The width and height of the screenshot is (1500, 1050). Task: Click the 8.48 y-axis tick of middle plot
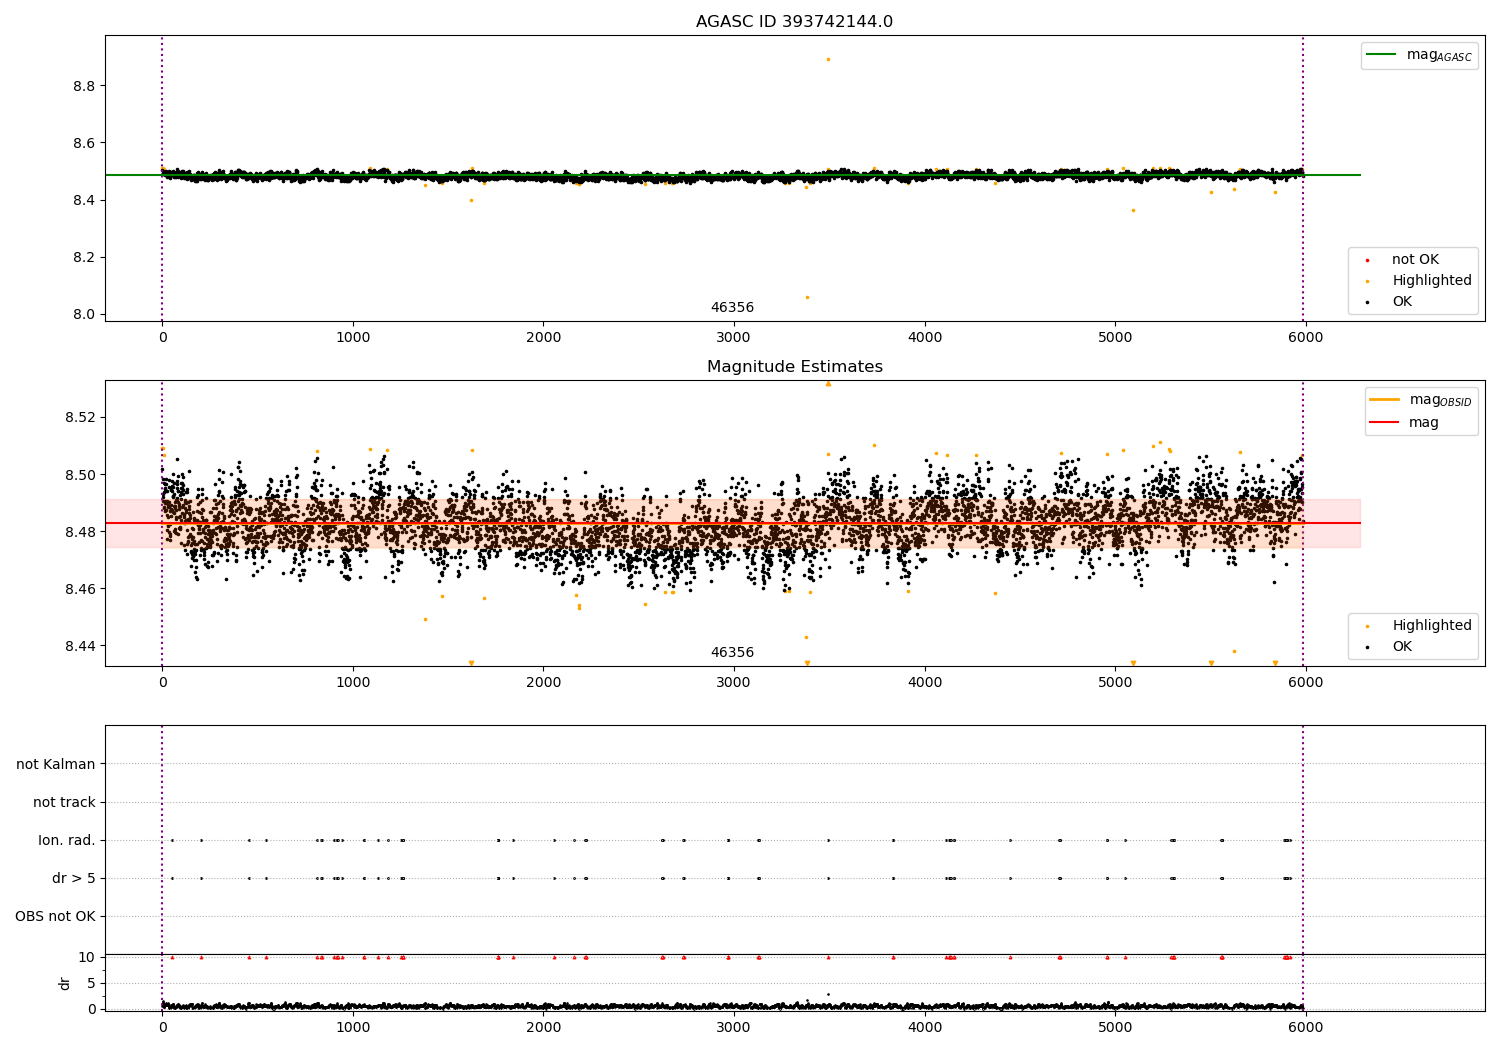[80, 532]
